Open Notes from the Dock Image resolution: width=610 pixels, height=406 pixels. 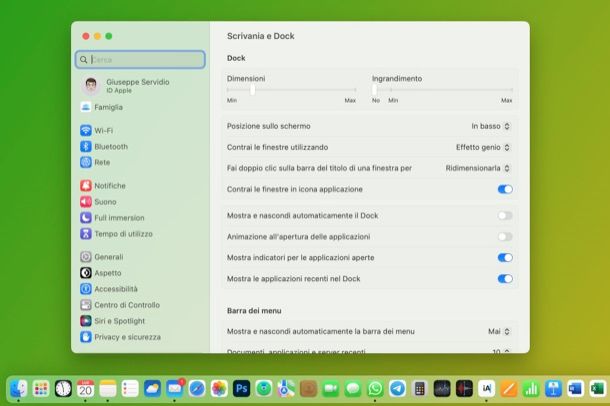click(x=108, y=388)
